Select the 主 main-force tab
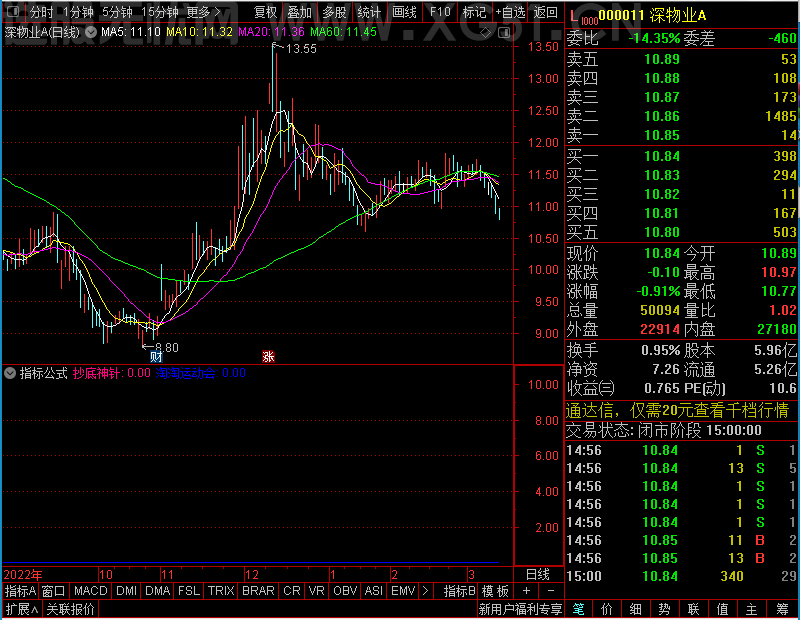Screen dimensions: 800x620 coord(752,609)
